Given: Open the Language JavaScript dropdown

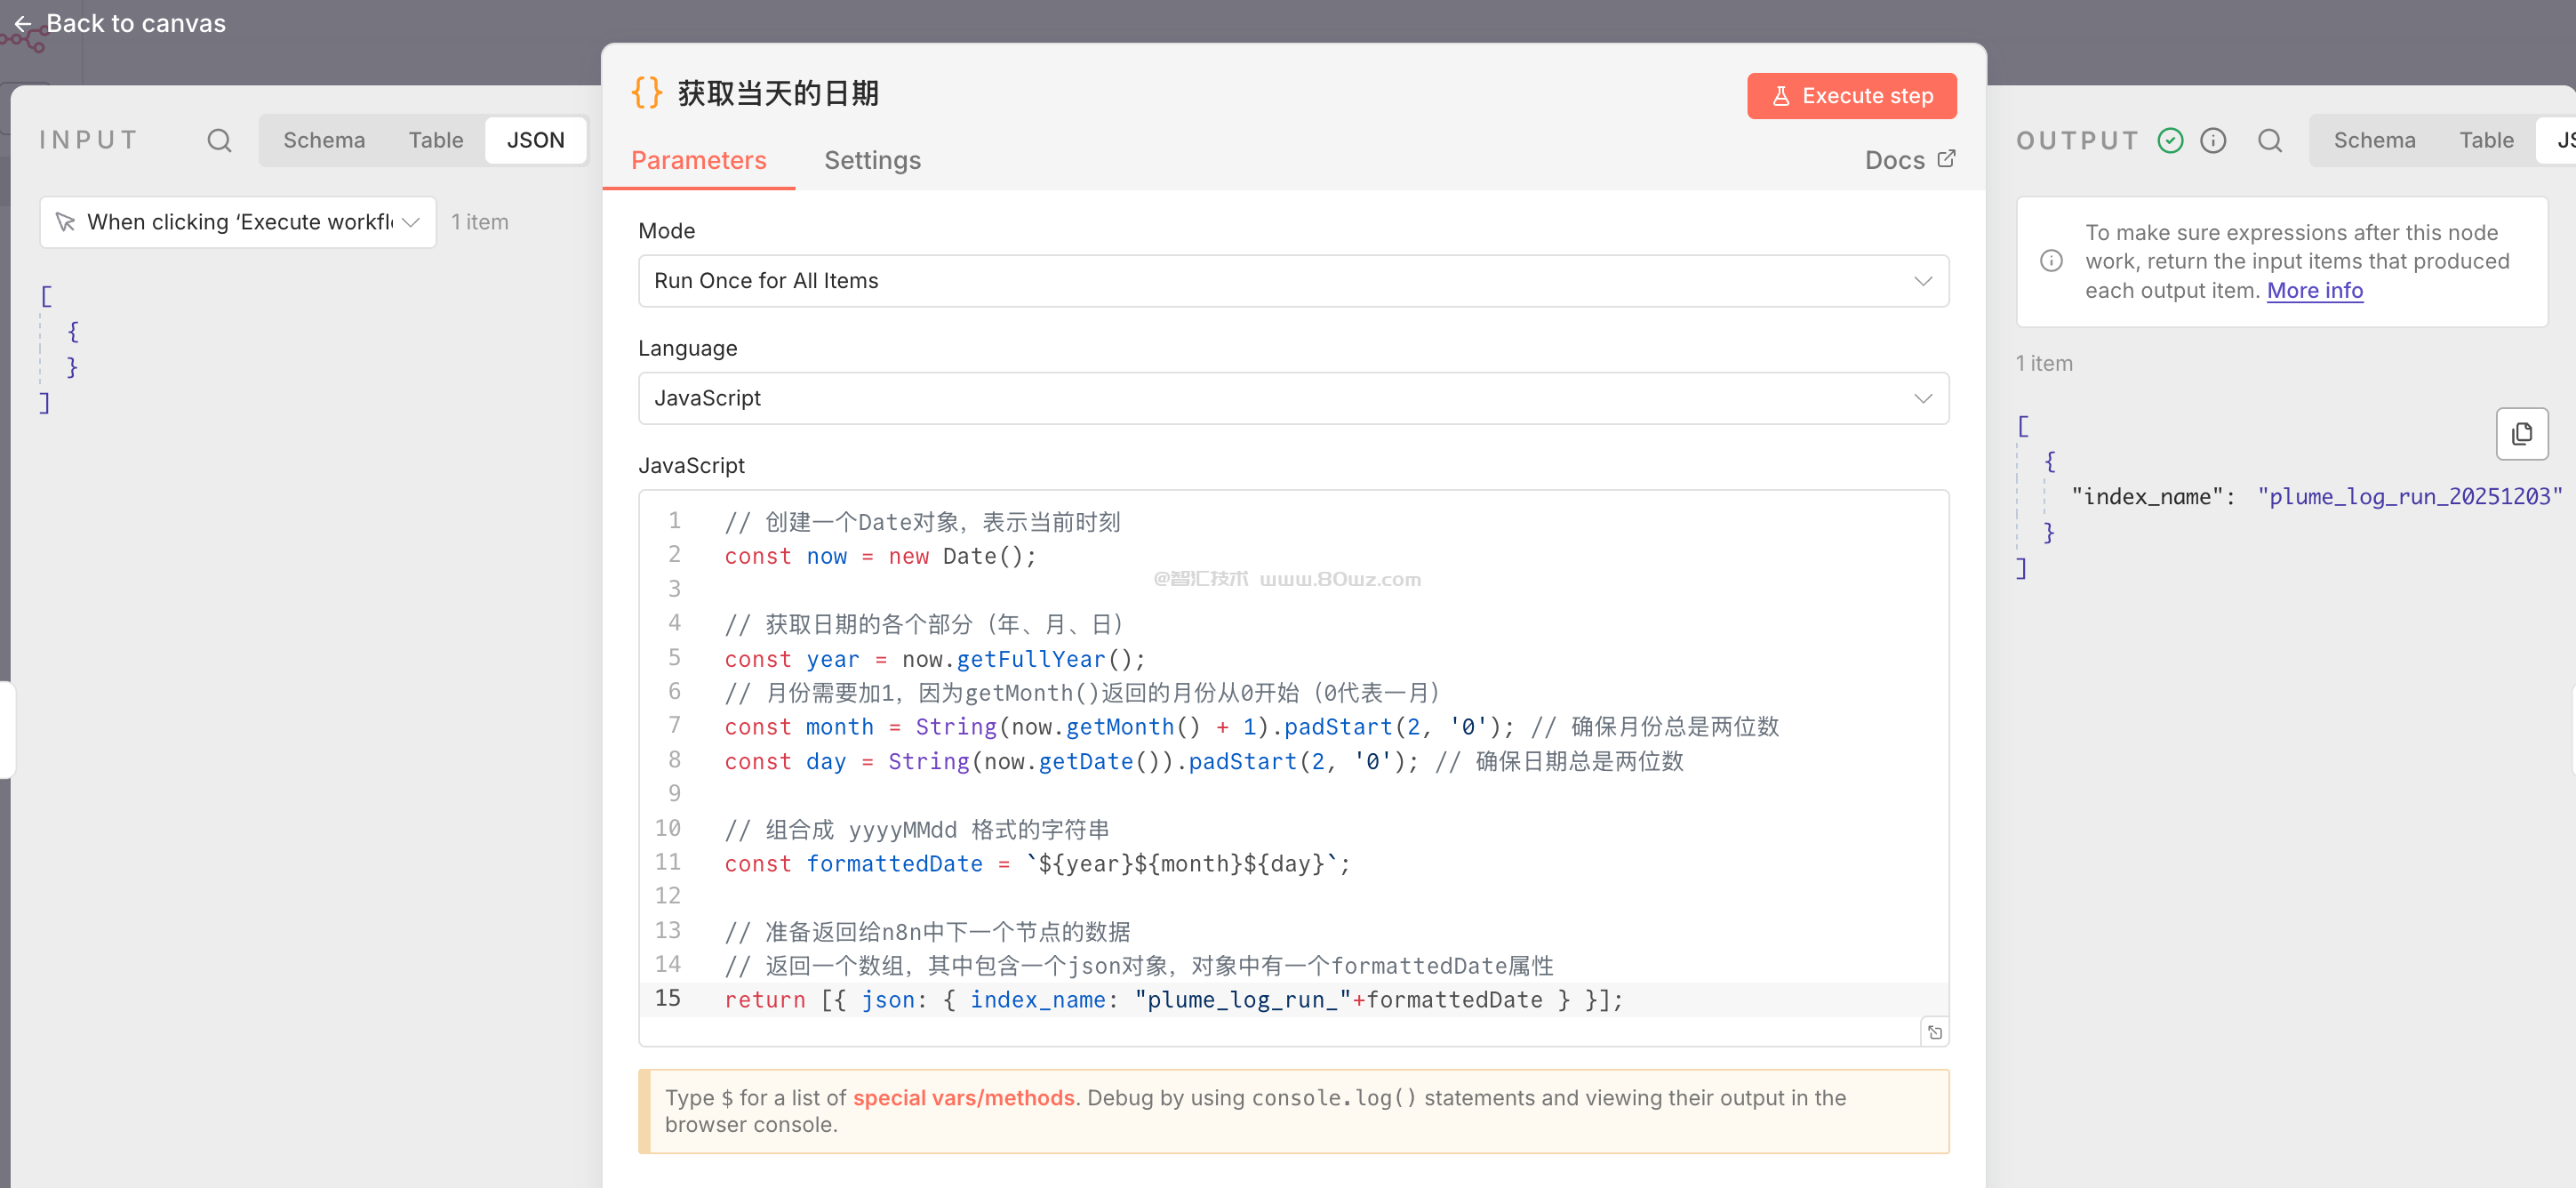Looking at the screenshot, I should click(1292, 399).
